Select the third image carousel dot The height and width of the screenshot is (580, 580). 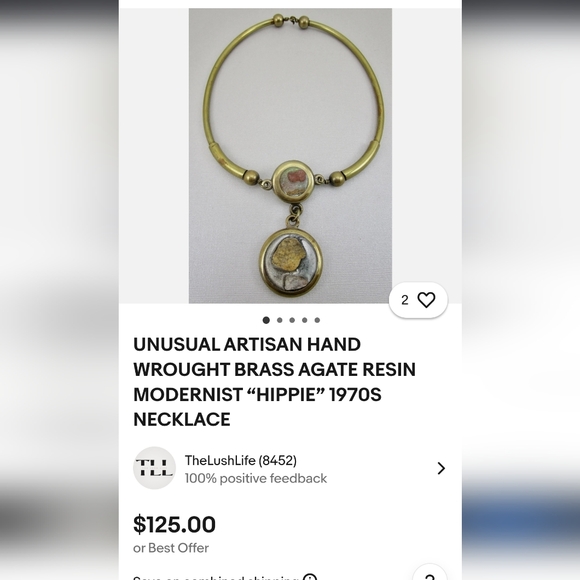tap(292, 320)
